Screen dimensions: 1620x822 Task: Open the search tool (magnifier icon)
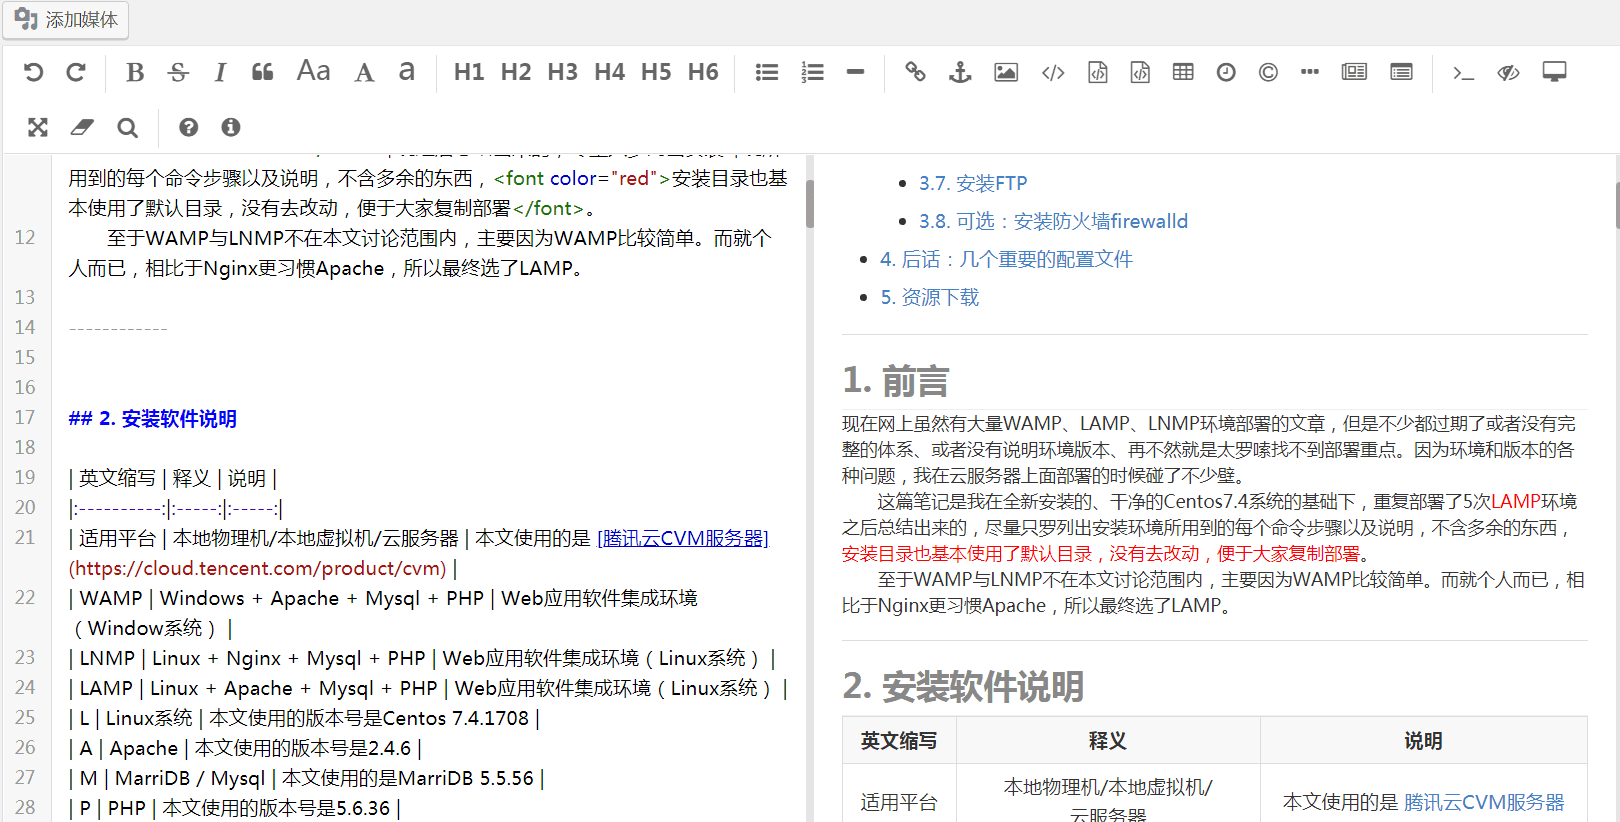click(127, 127)
